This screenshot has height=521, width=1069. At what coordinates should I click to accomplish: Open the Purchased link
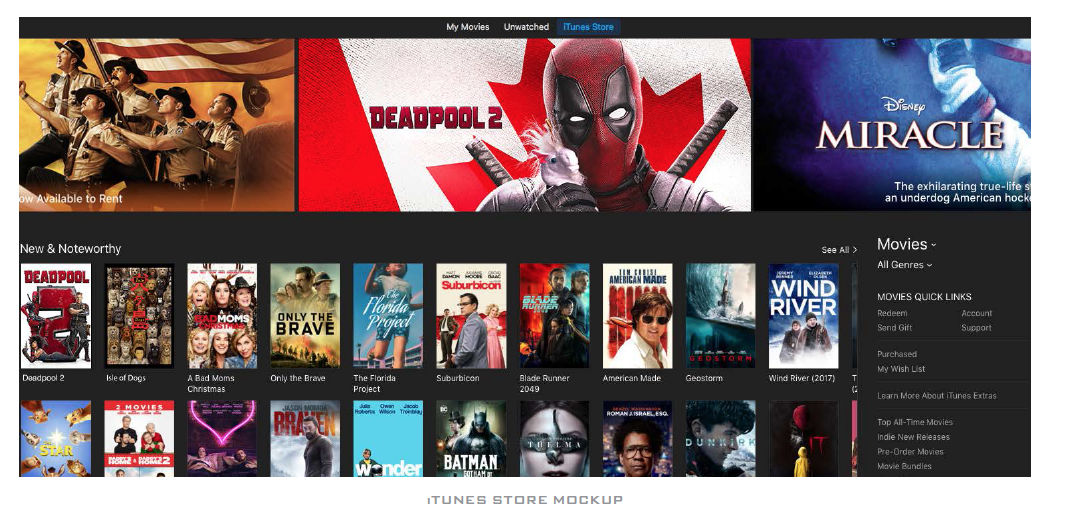tap(897, 354)
